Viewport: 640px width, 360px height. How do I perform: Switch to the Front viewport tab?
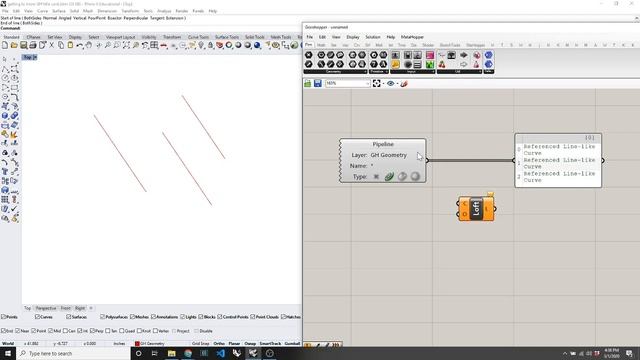pos(66,308)
